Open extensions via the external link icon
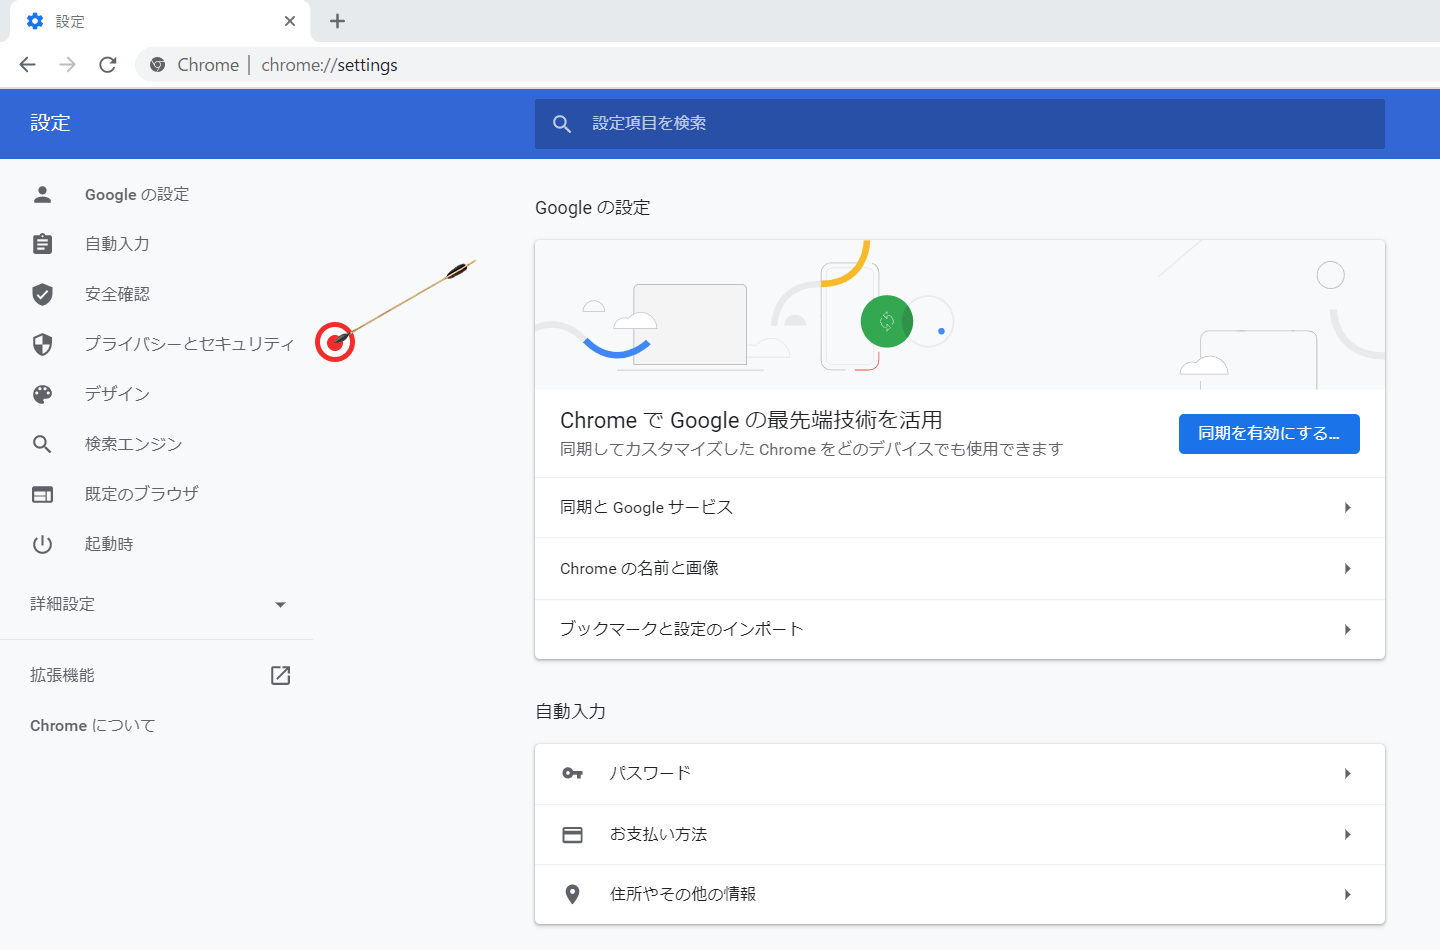Screen dimensions: 1440x950 279,675
